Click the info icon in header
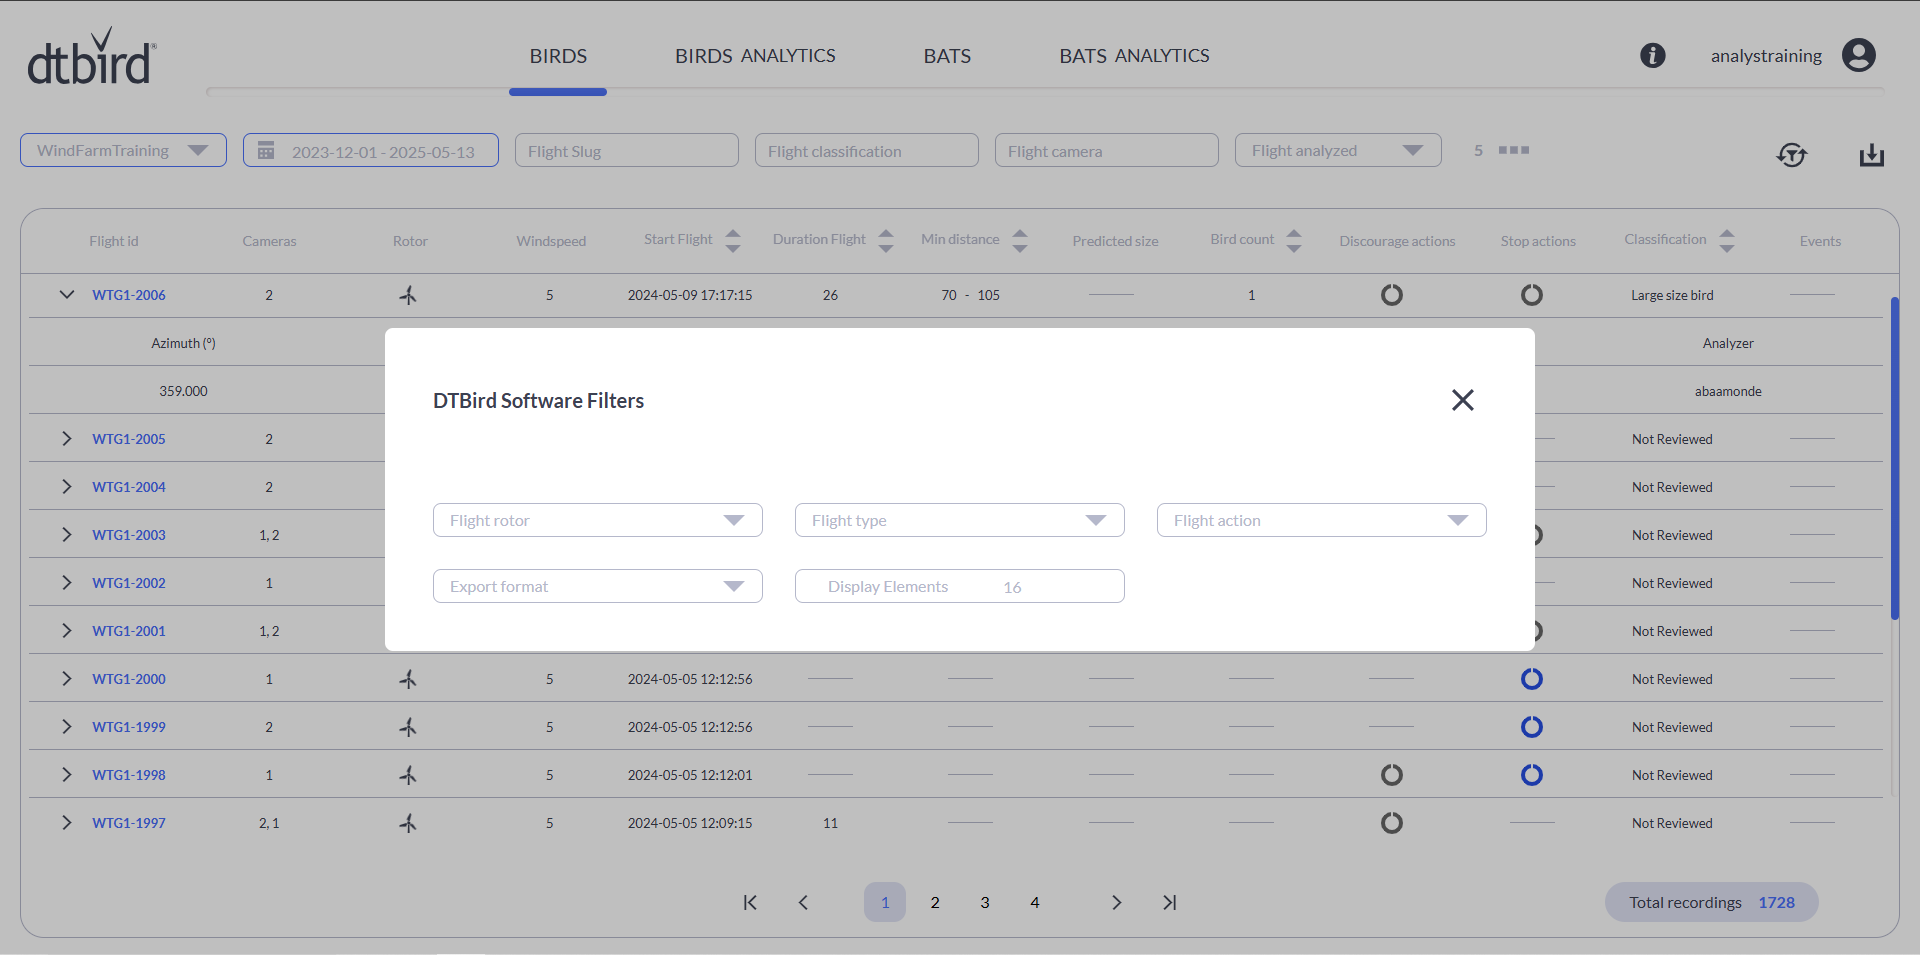This screenshot has height=955, width=1920. click(x=1652, y=56)
